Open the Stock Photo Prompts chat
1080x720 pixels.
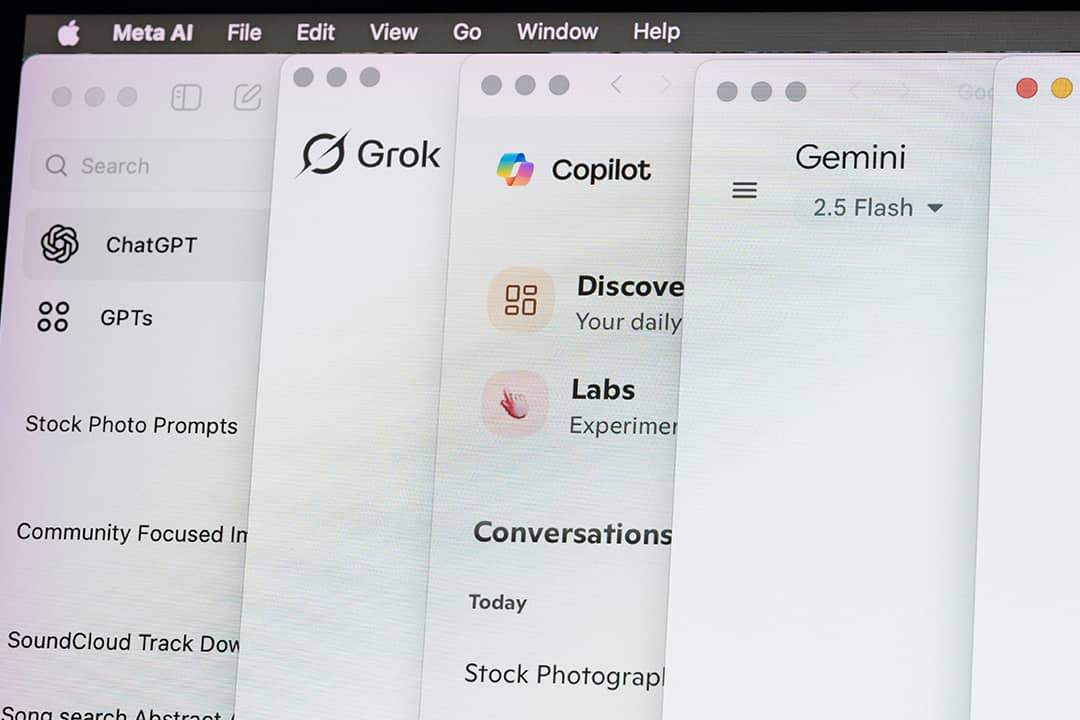pyautogui.click(x=131, y=425)
